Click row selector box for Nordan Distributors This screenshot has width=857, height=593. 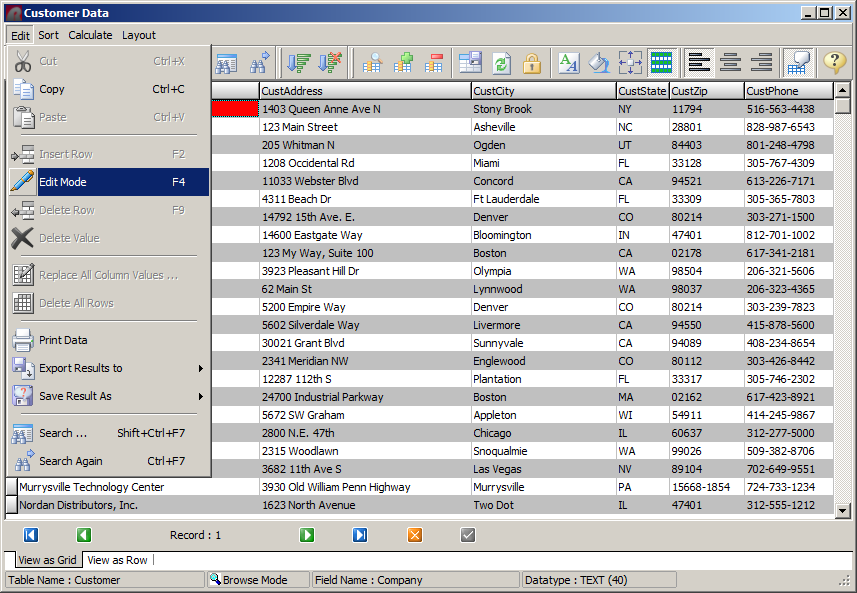point(12,506)
